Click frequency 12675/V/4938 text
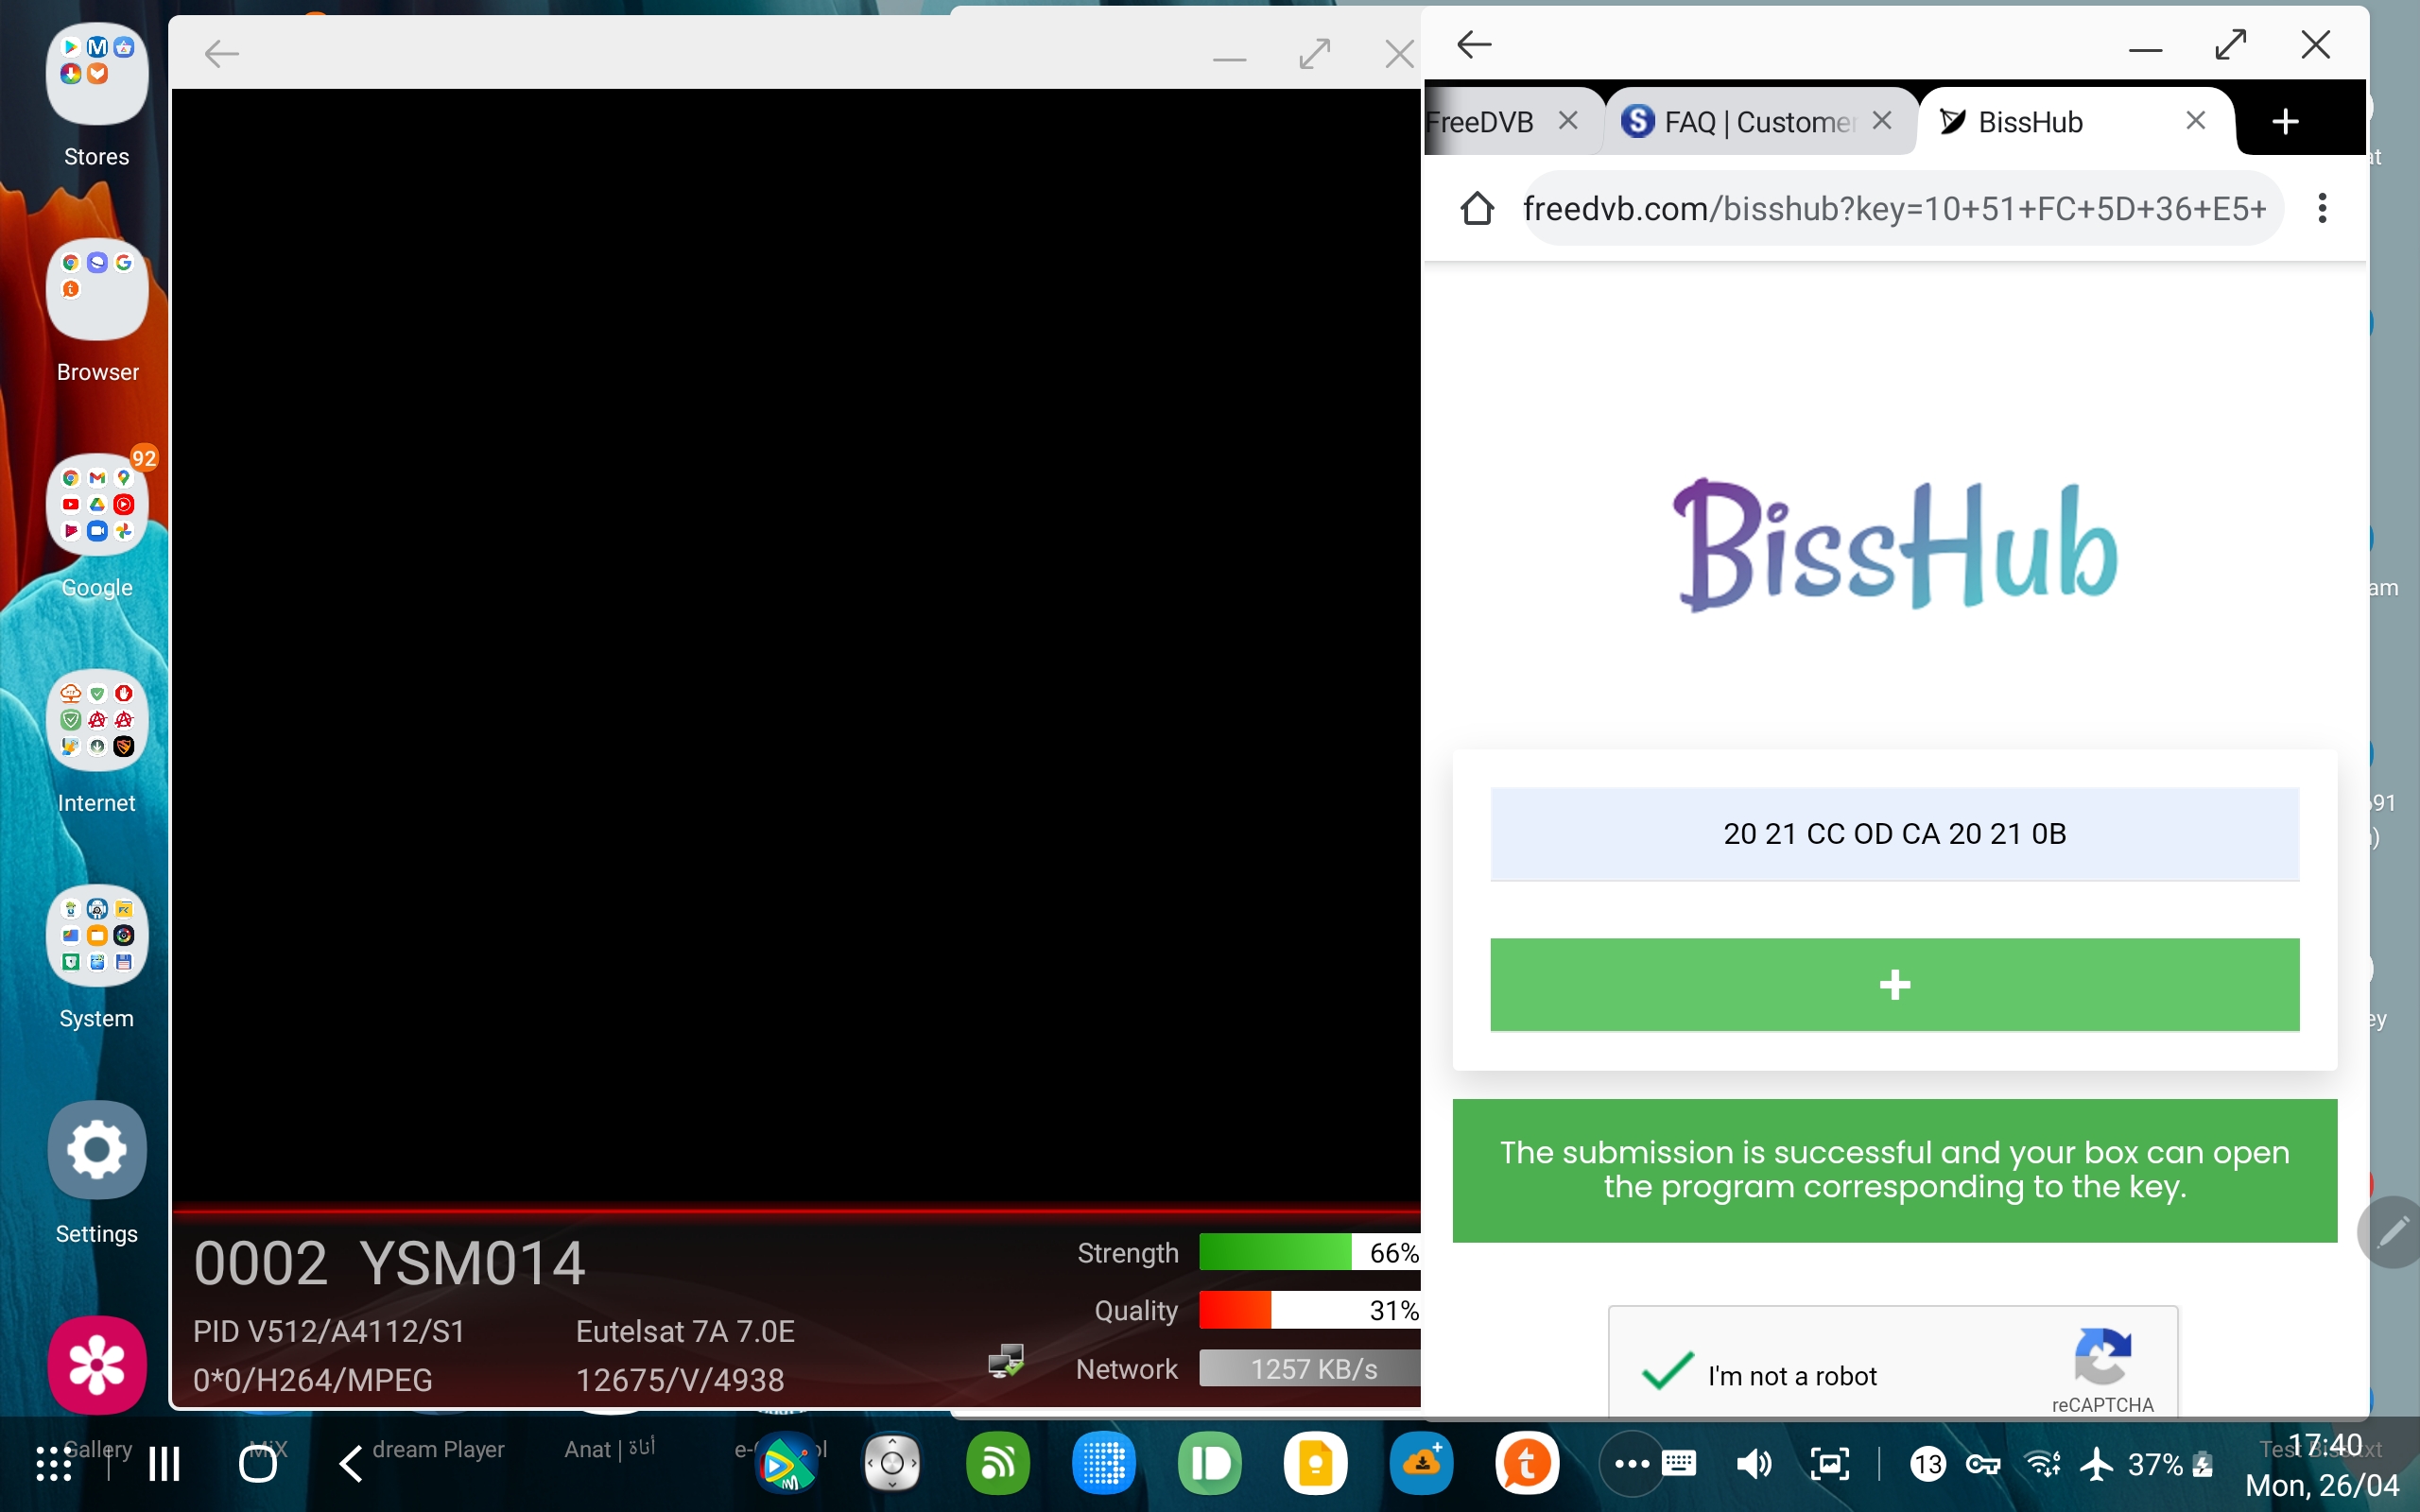The image size is (2420, 1512). (x=680, y=1380)
